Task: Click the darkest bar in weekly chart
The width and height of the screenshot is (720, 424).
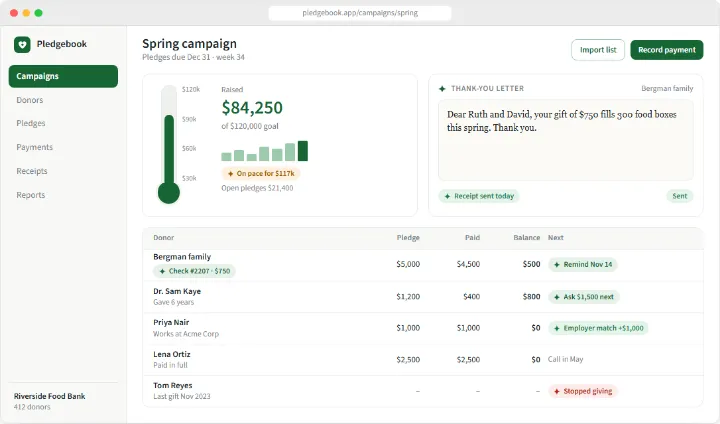Action: click(303, 151)
